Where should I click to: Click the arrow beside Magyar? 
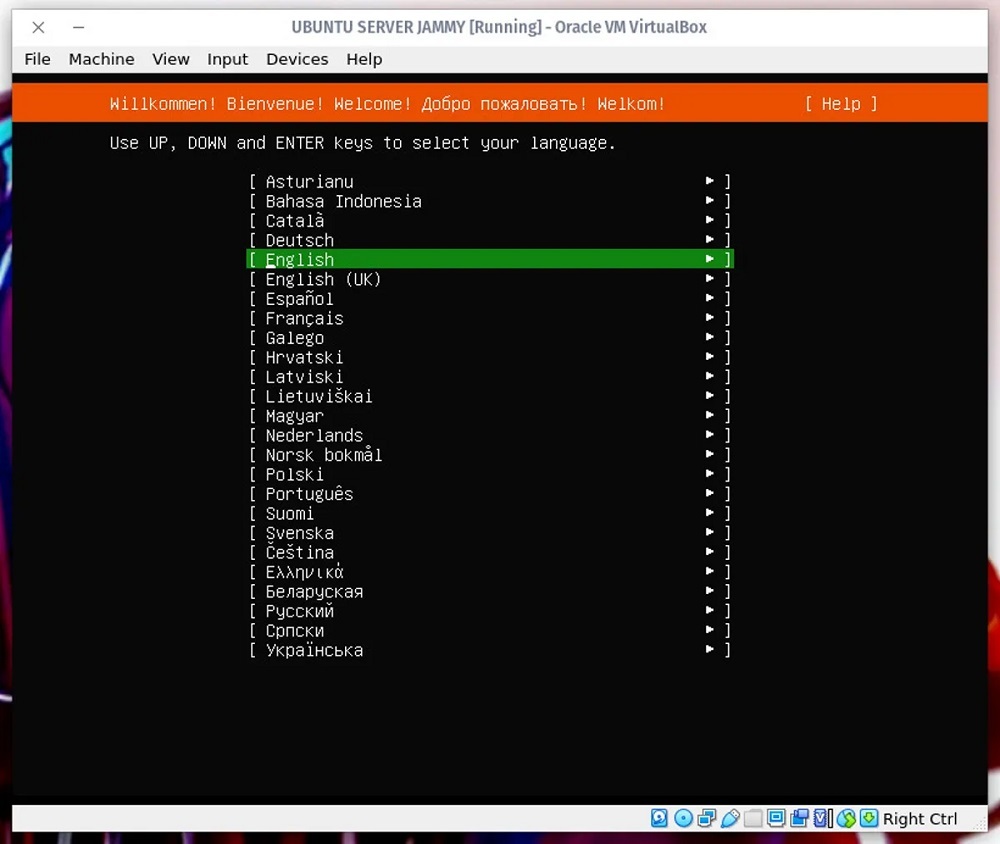710,415
